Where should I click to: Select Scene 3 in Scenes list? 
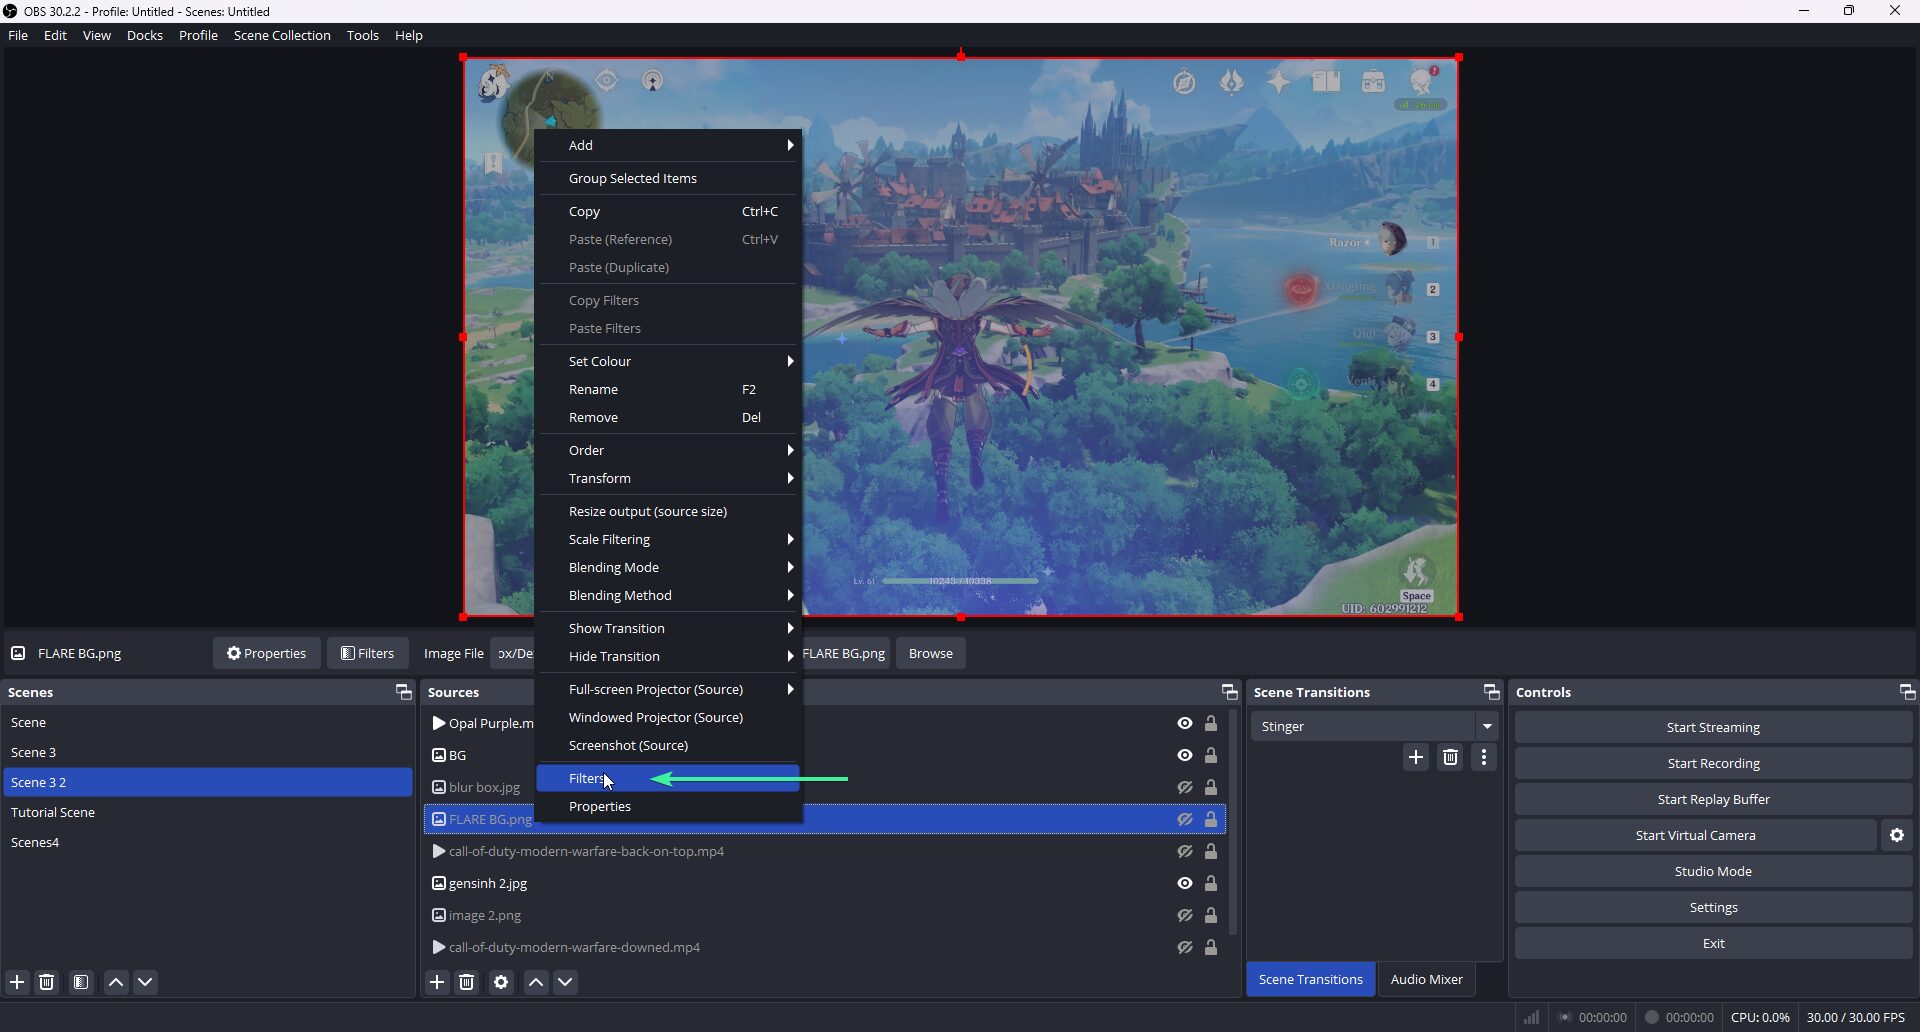pos(208,752)
